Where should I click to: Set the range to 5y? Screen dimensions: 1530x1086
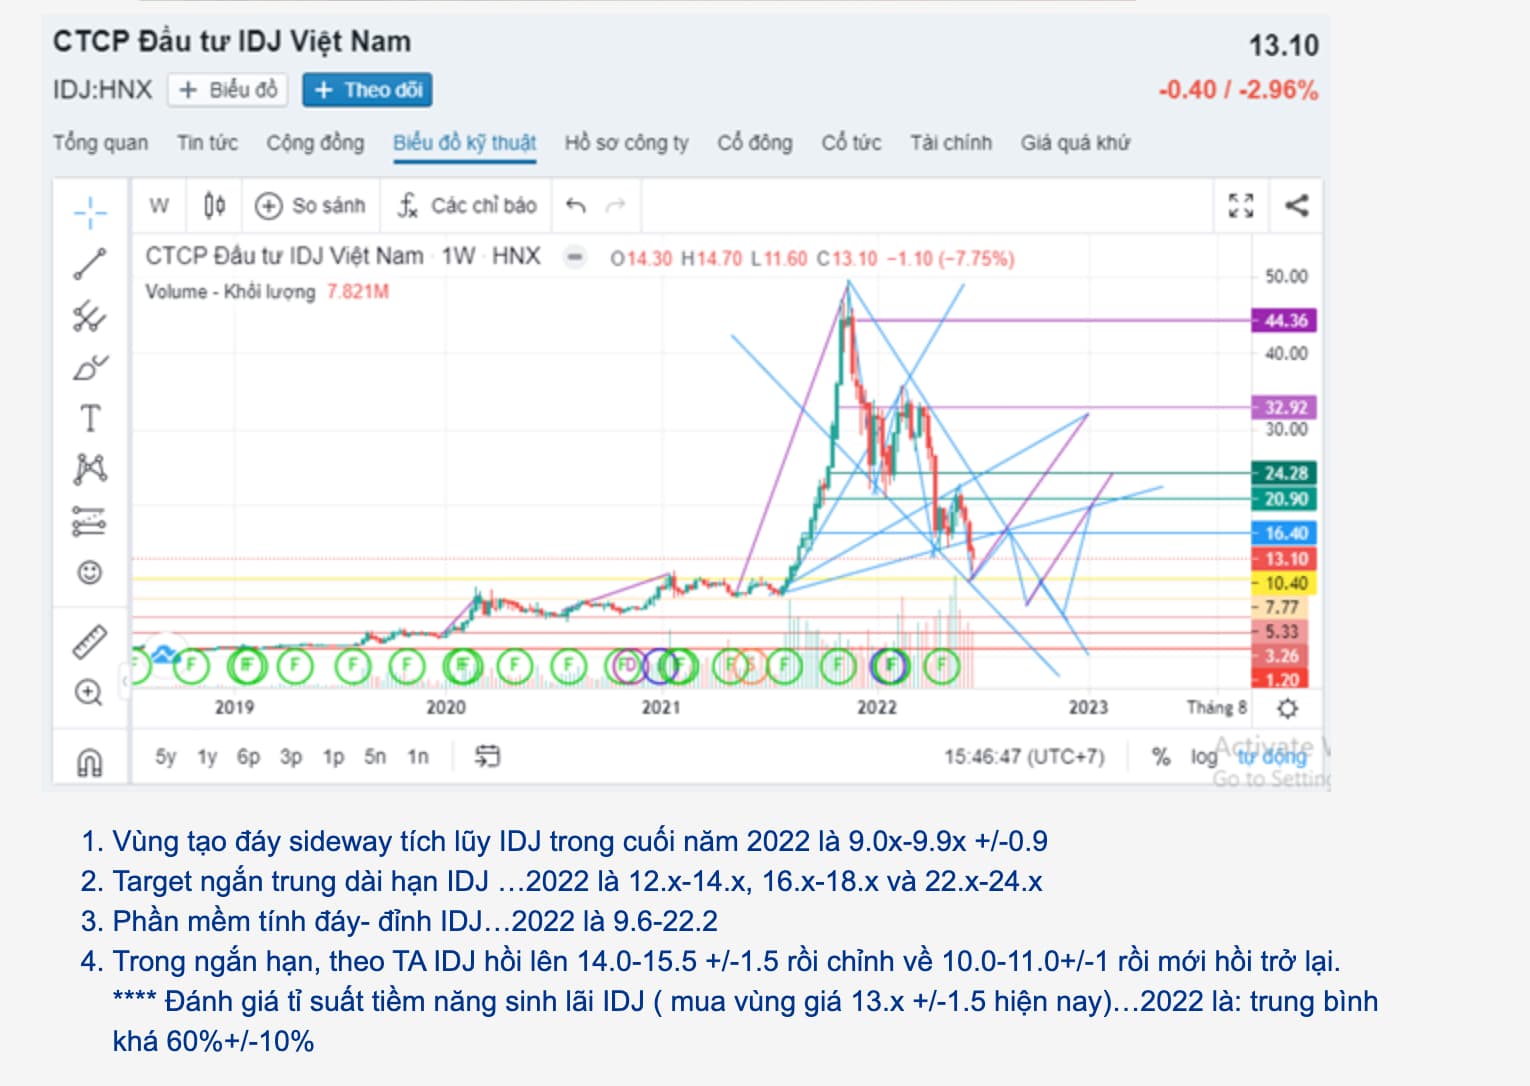point(166,757)
